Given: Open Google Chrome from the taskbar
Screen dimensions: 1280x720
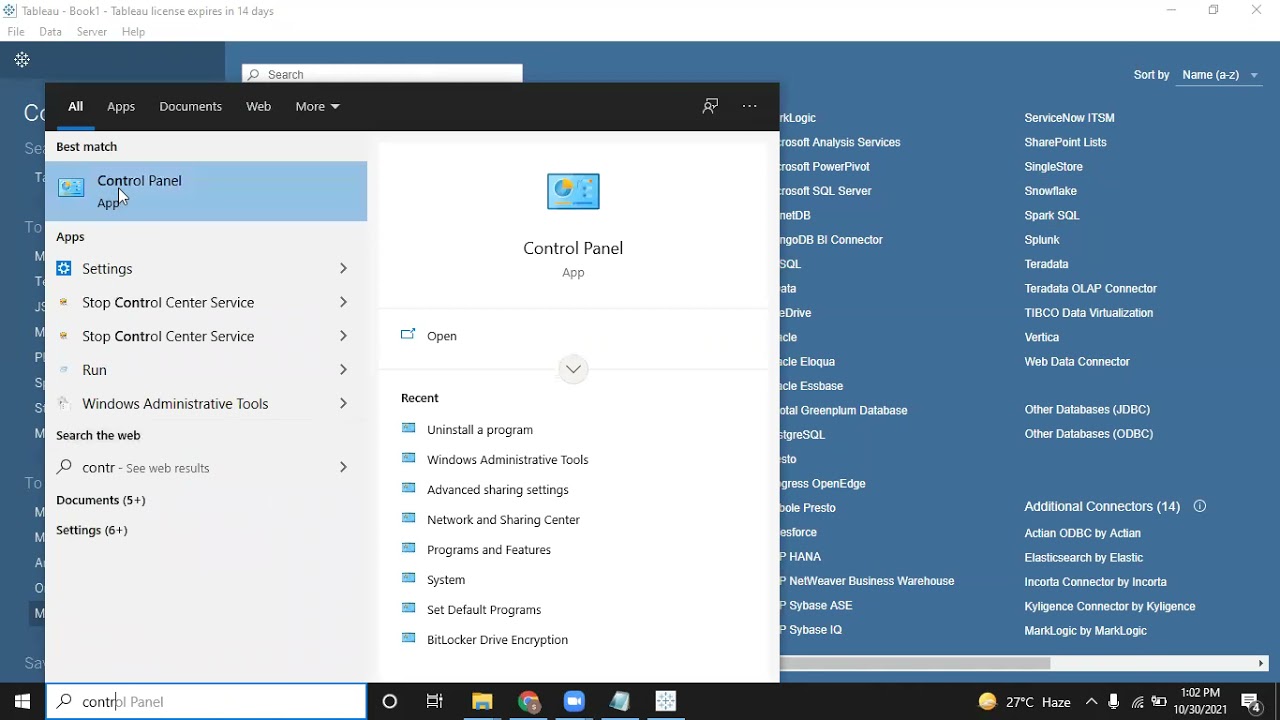Looking at the screenshot, I should (x=529, y=702).
